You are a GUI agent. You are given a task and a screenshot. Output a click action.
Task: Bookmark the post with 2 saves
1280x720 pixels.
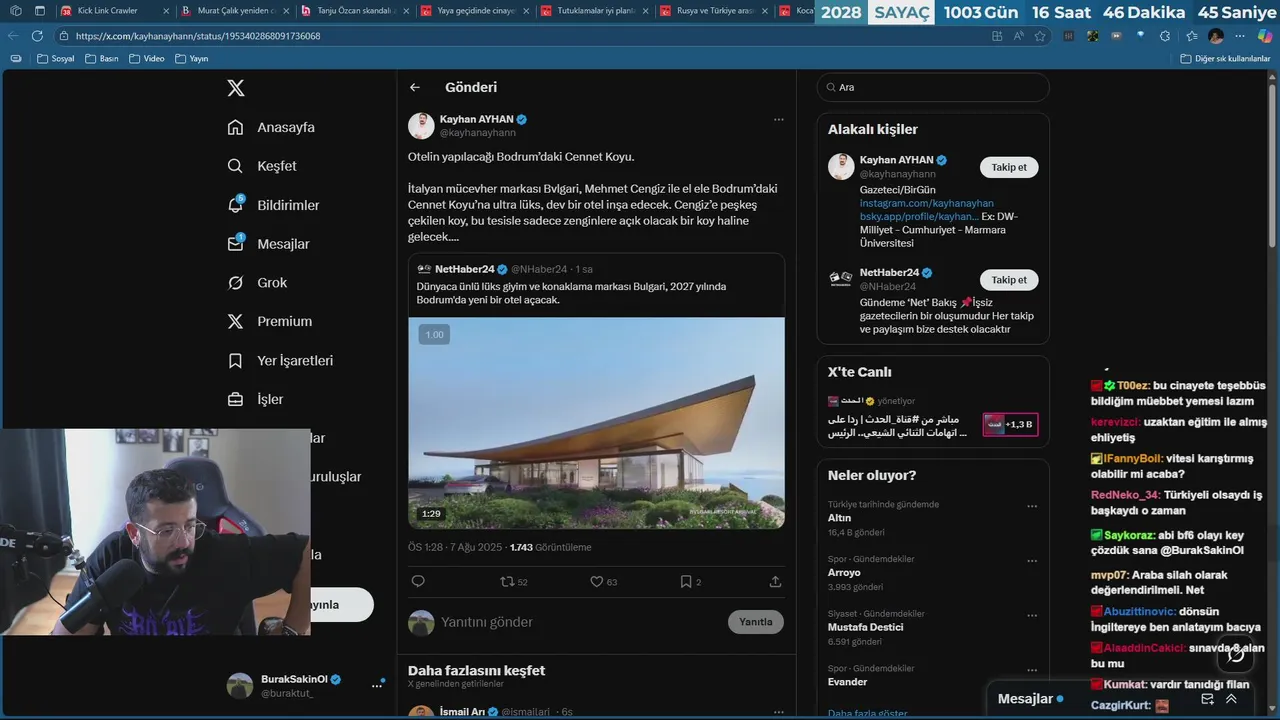[x=690, y=581]
